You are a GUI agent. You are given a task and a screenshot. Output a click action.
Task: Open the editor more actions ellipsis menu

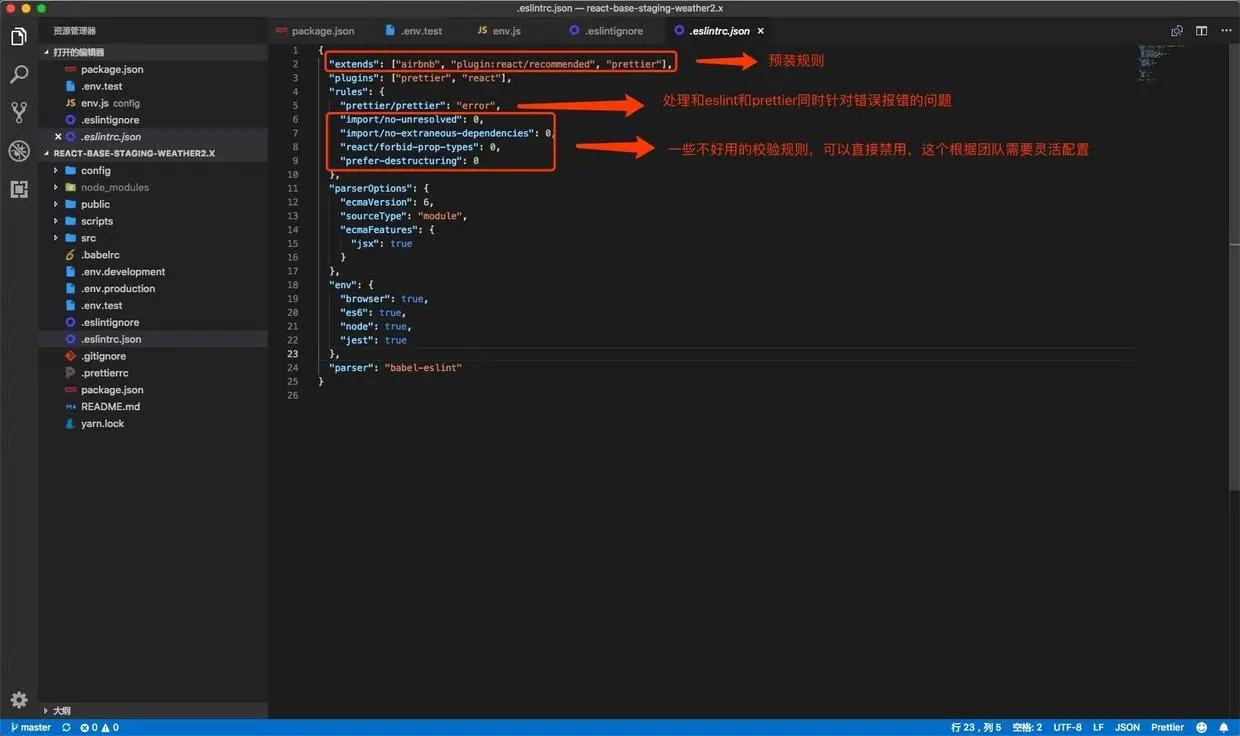[x=1226, y=31]
